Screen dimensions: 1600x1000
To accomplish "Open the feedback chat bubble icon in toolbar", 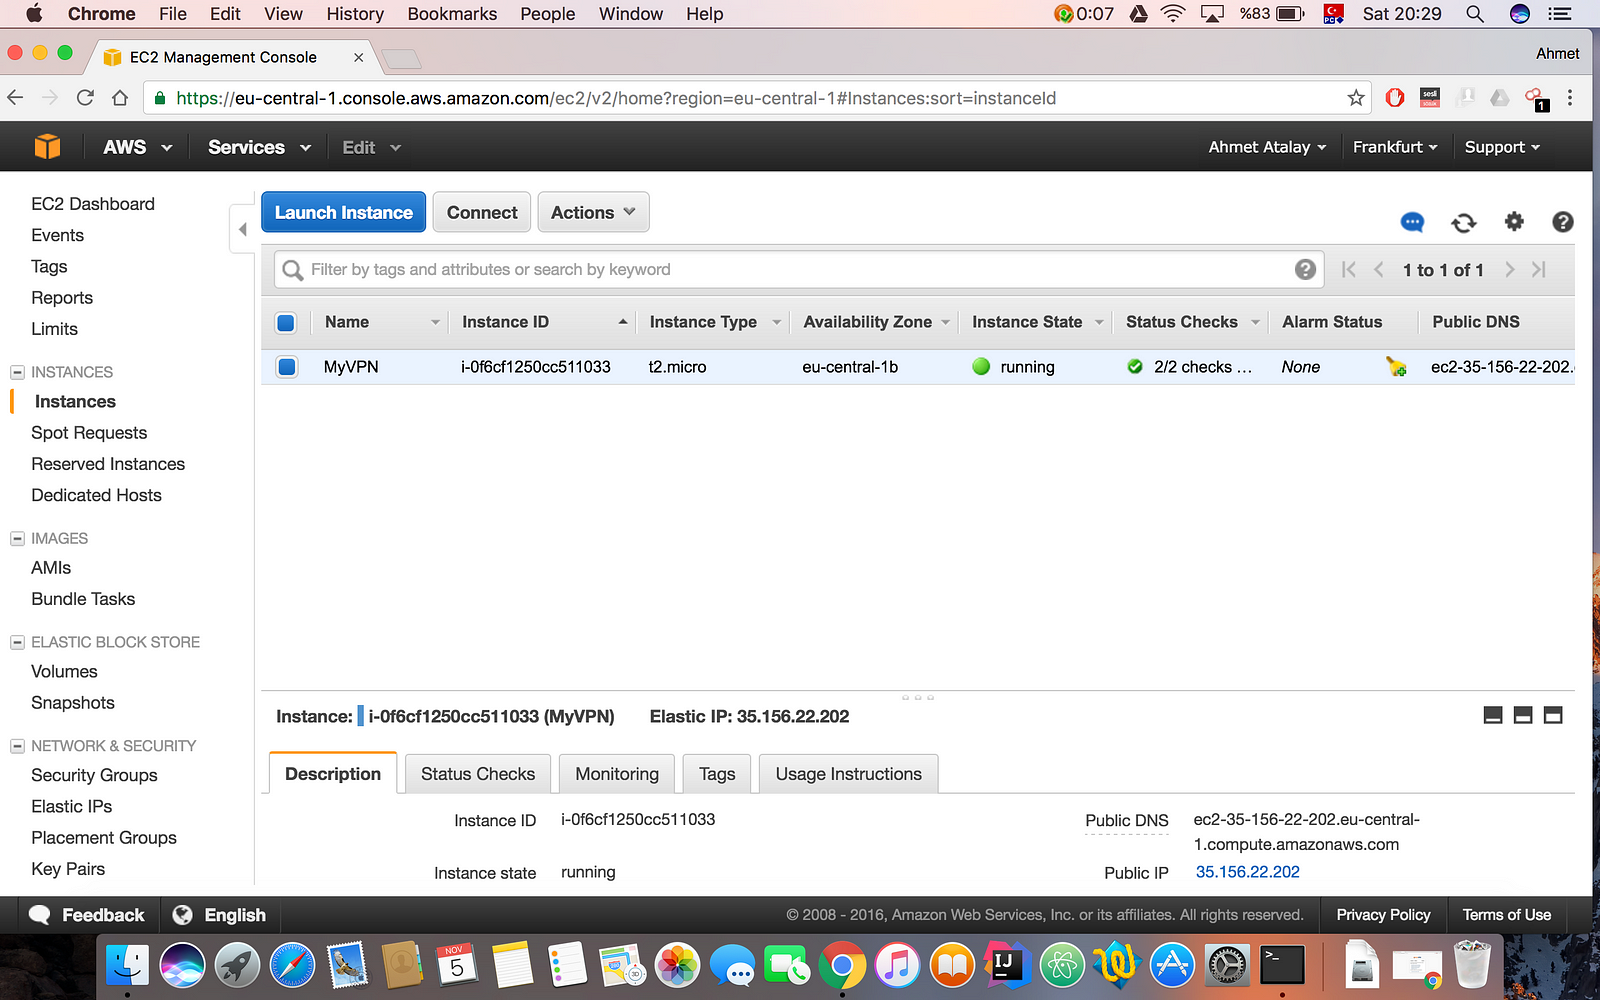I will click(1412, 222).
